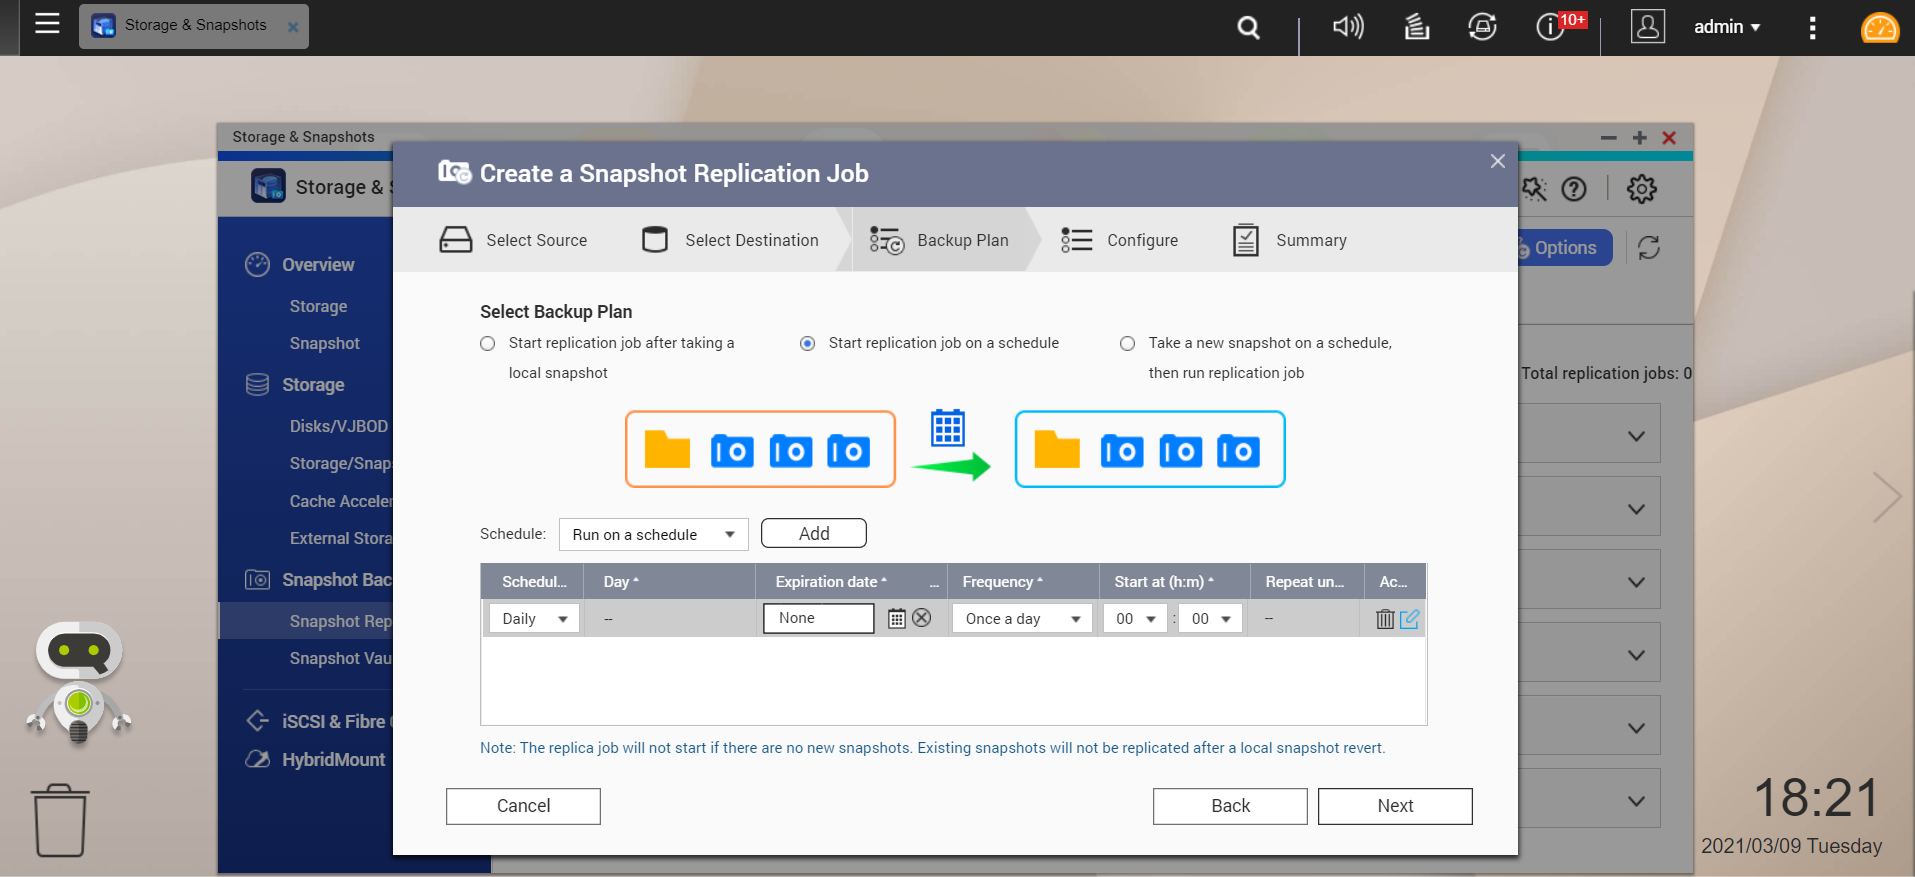The image size is (1915, 877).
Task: Click the calendar icon beside Expiration date
Action: click(896, 619)
